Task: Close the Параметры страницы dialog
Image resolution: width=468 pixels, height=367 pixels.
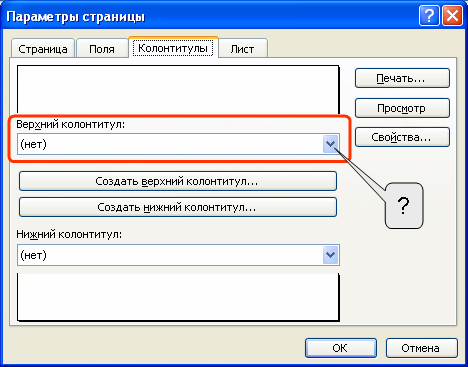Action: click(452, 16)
